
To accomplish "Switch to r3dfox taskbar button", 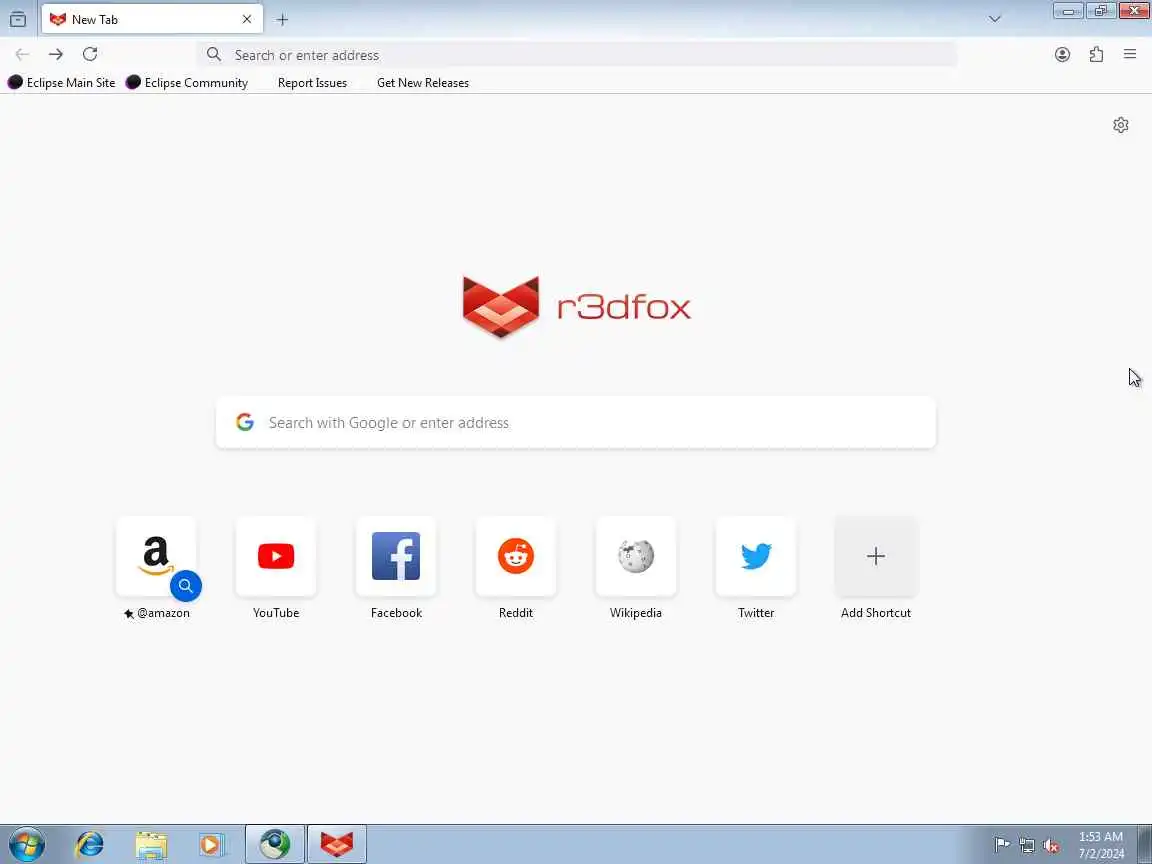I will coord(336,844).
